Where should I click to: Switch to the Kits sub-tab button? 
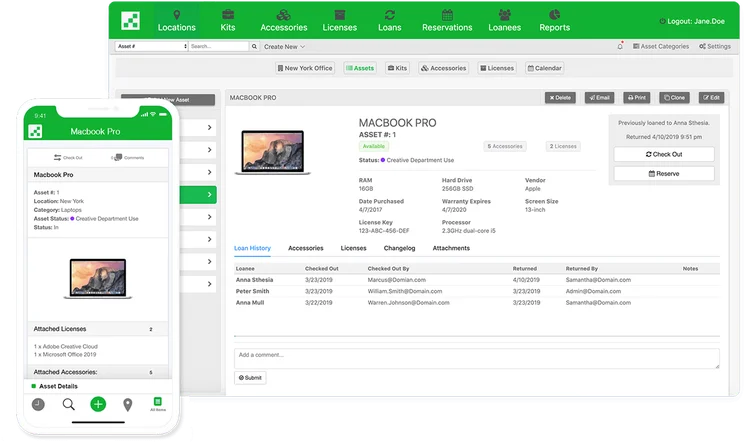tap(398, 68)
